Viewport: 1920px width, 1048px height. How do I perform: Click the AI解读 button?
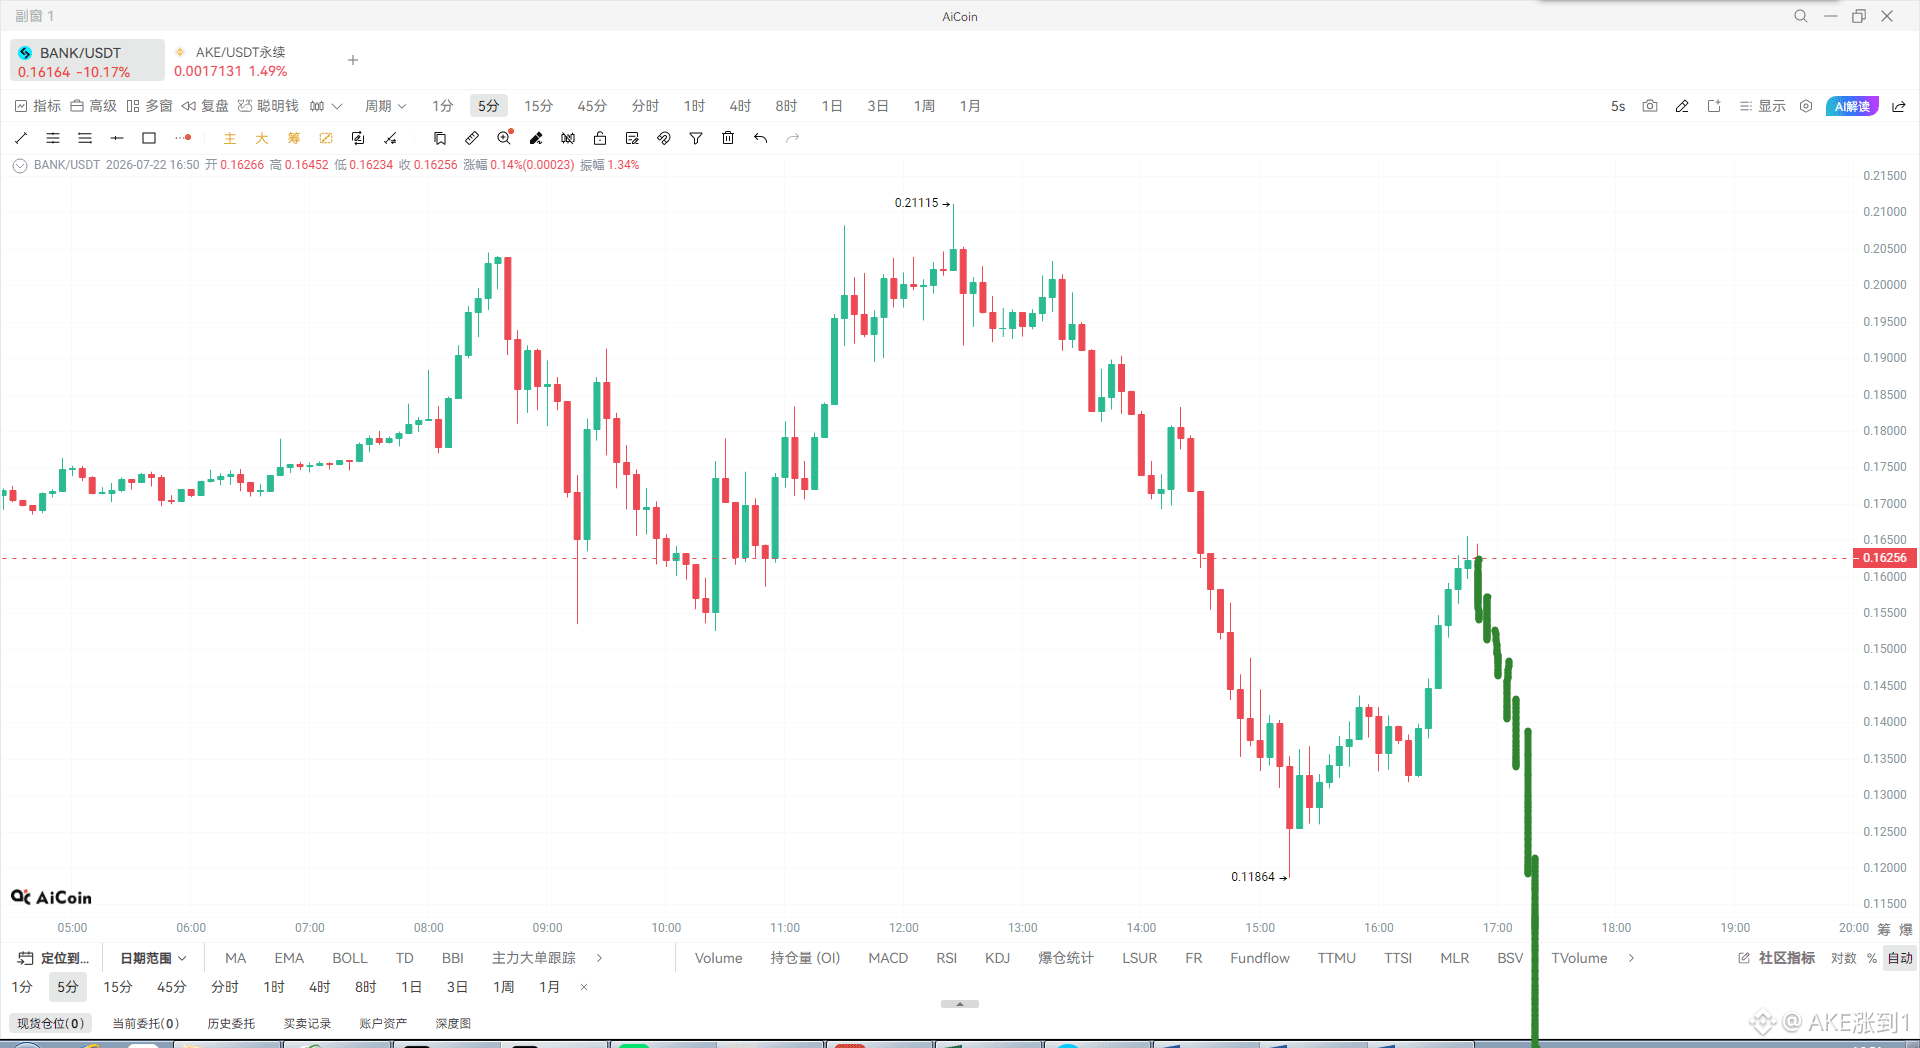(x=1852, y=106)
